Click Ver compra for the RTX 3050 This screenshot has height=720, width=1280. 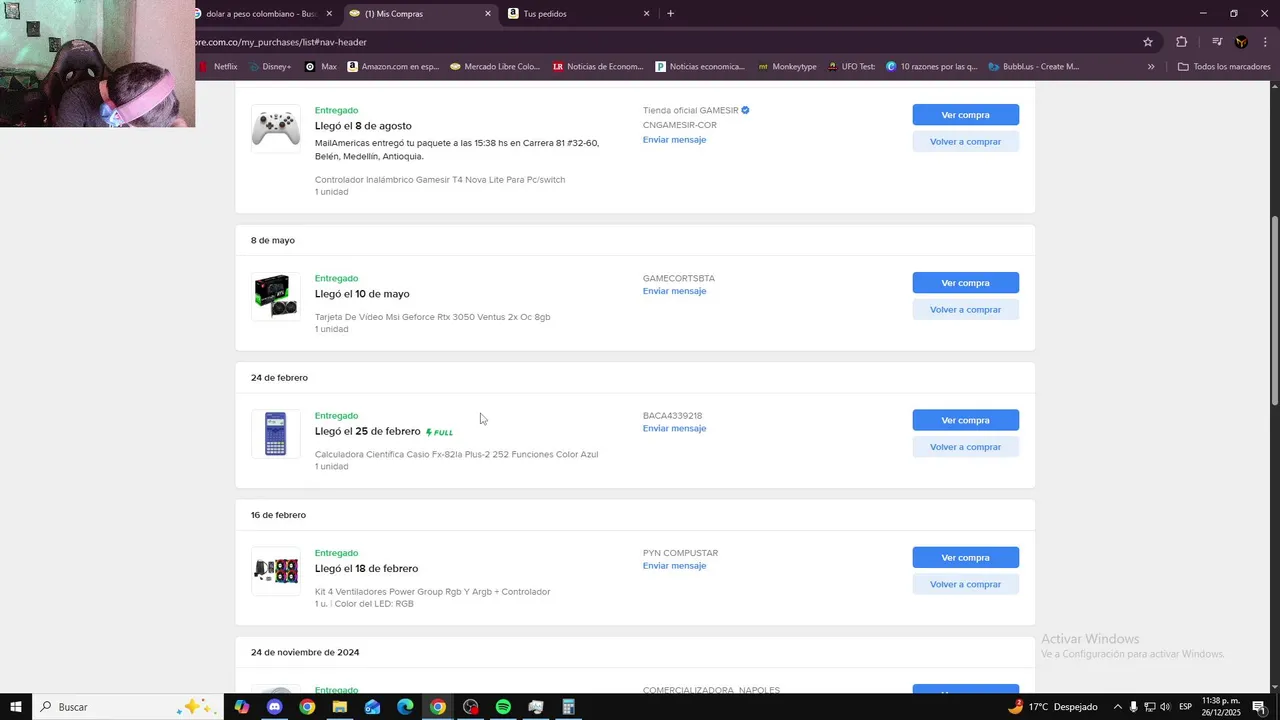(x=965, y=283)
